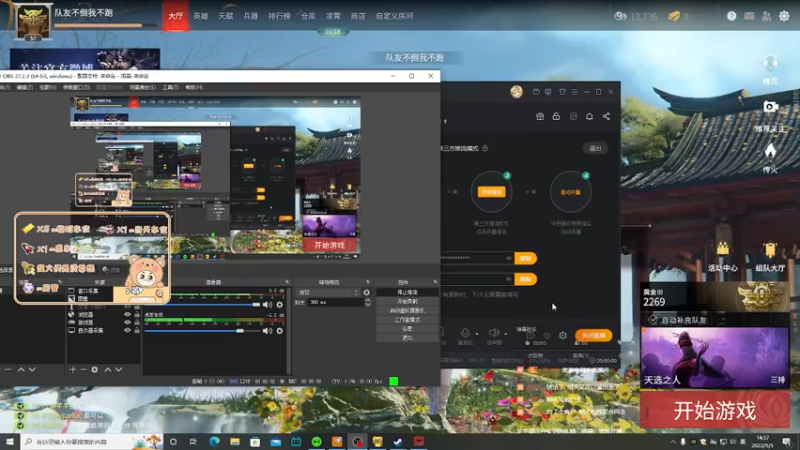
Task: Open streaming companion settings gear
Action: coord(563,335)
